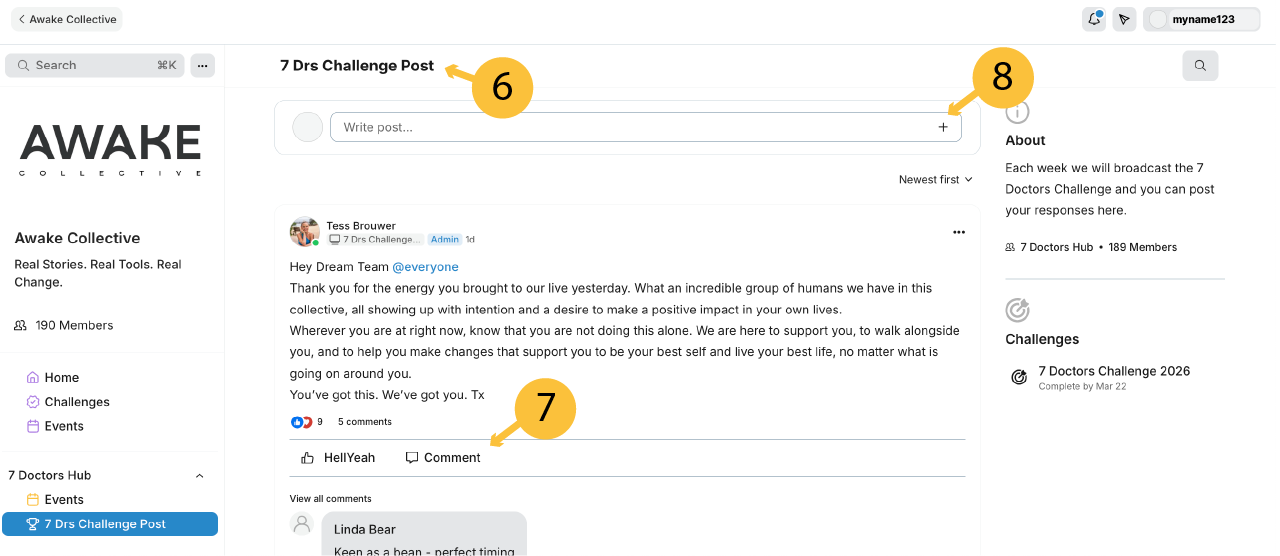Open sidebar three-dot options menu
Screen dimensions: 1280x556
202,65
